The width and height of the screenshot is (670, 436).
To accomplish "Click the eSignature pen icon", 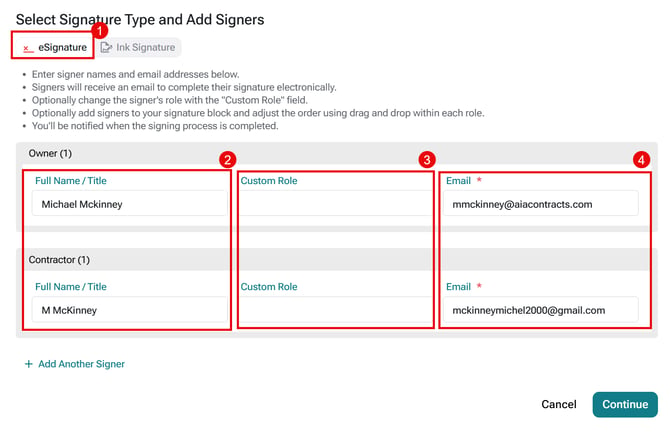I will [28, 48].
